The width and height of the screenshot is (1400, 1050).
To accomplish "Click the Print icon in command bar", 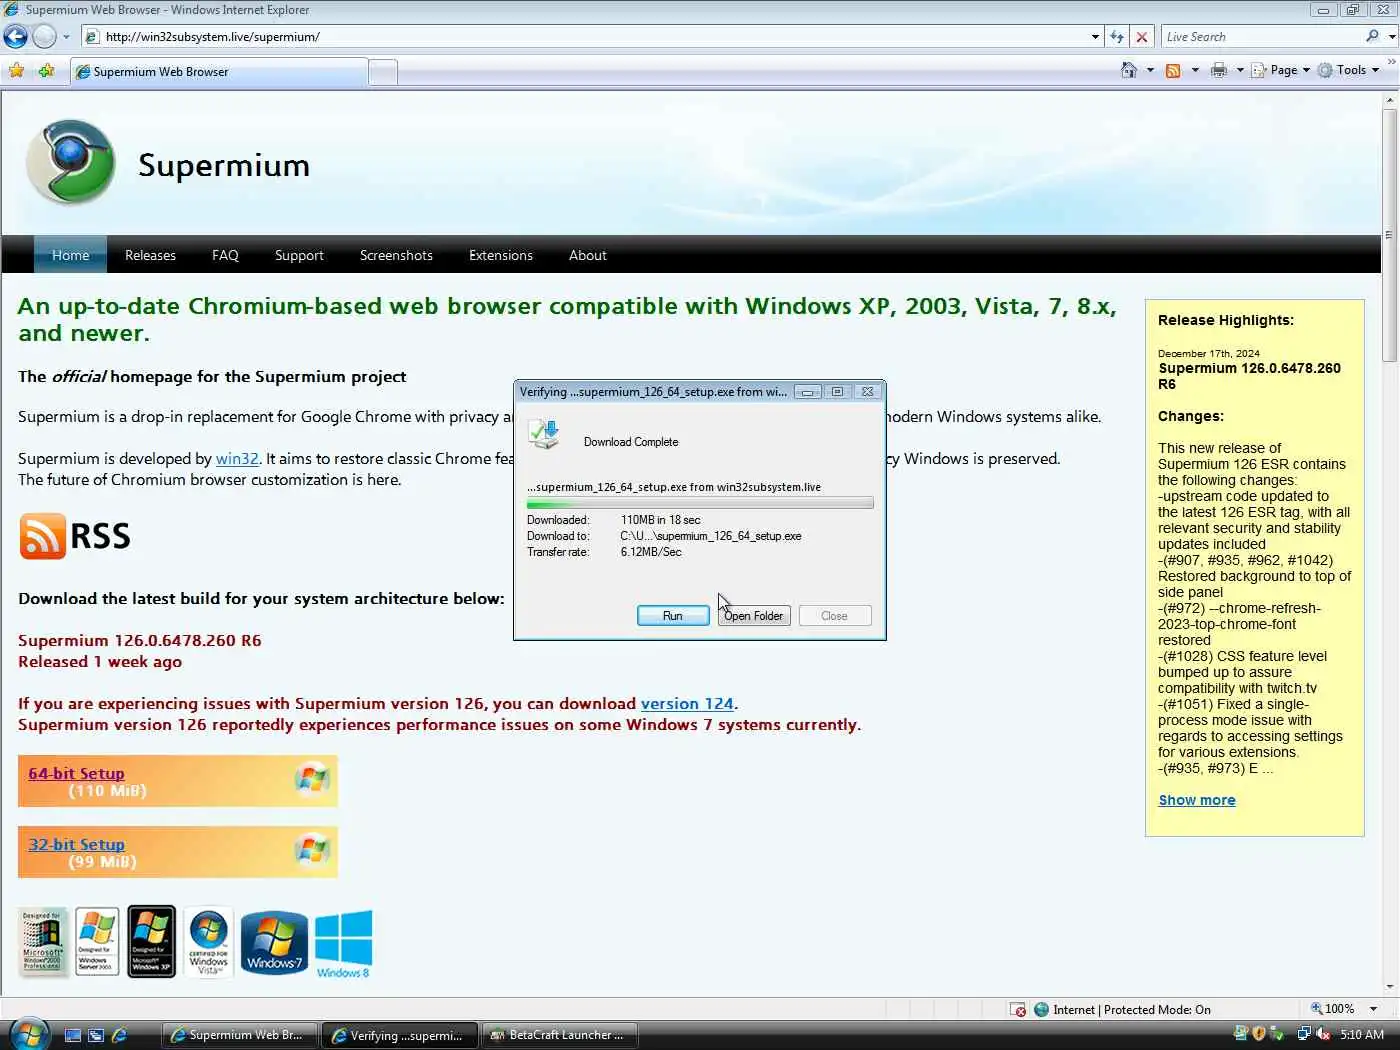I will [1219, 70].
